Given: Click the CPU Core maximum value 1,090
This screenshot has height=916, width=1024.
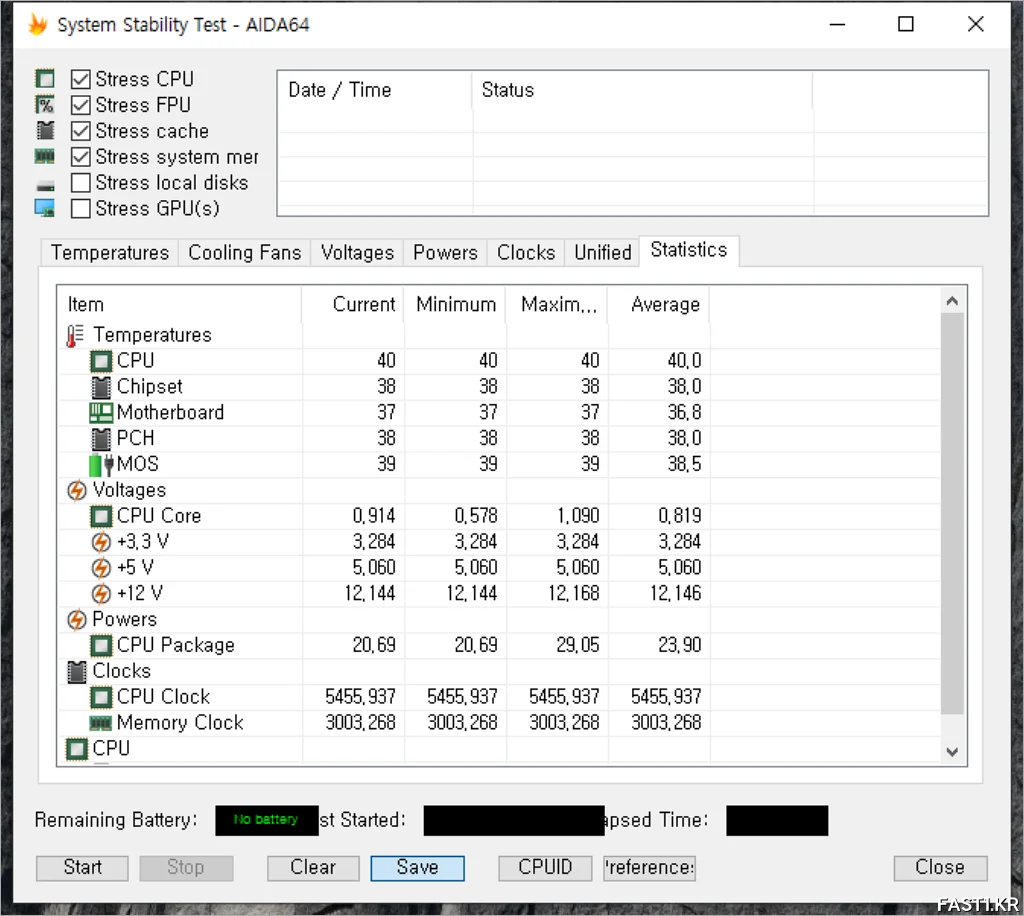Looking at the screenshot, I should tap(577, 516).
